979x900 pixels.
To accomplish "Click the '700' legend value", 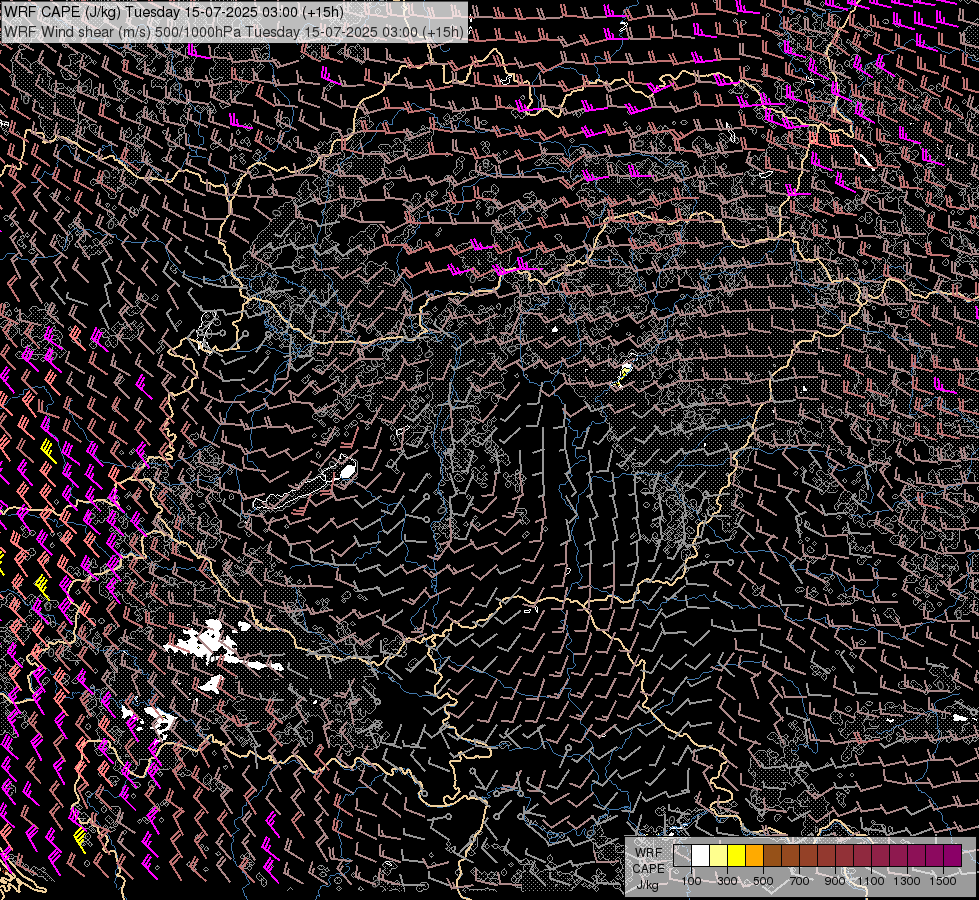I will [x=800, y=881].
